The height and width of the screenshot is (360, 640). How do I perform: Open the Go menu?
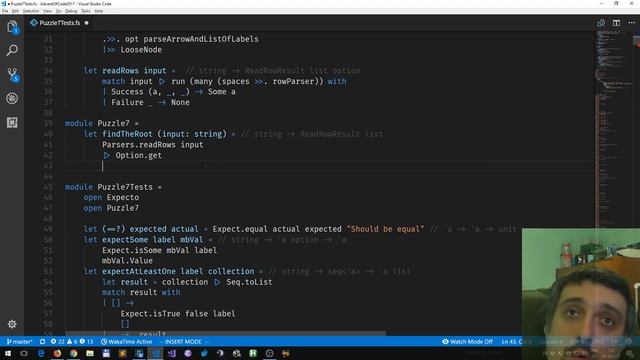[x=58, y=11]
